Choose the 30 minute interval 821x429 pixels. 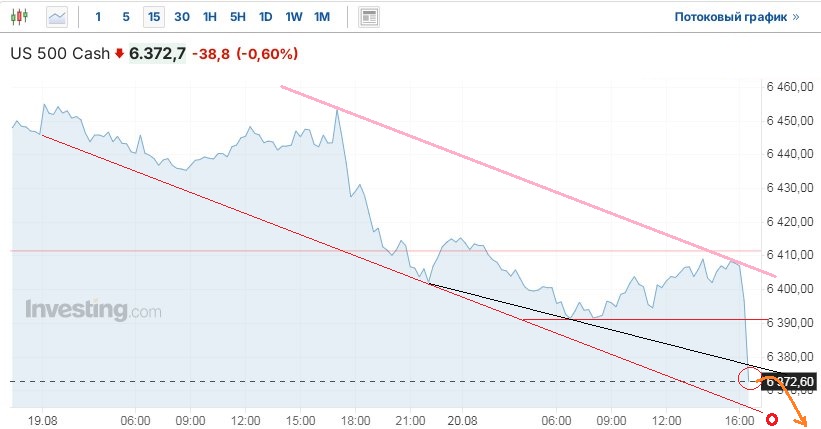coord(181,17)
